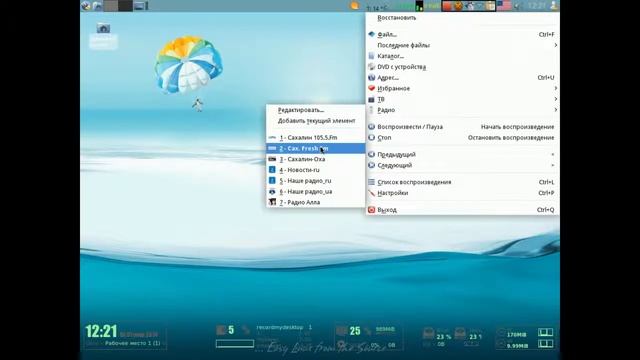This screenshot has width=640, height=360.
Task: Open Список воспроизведения playlist entry
Action: point(462,182)
